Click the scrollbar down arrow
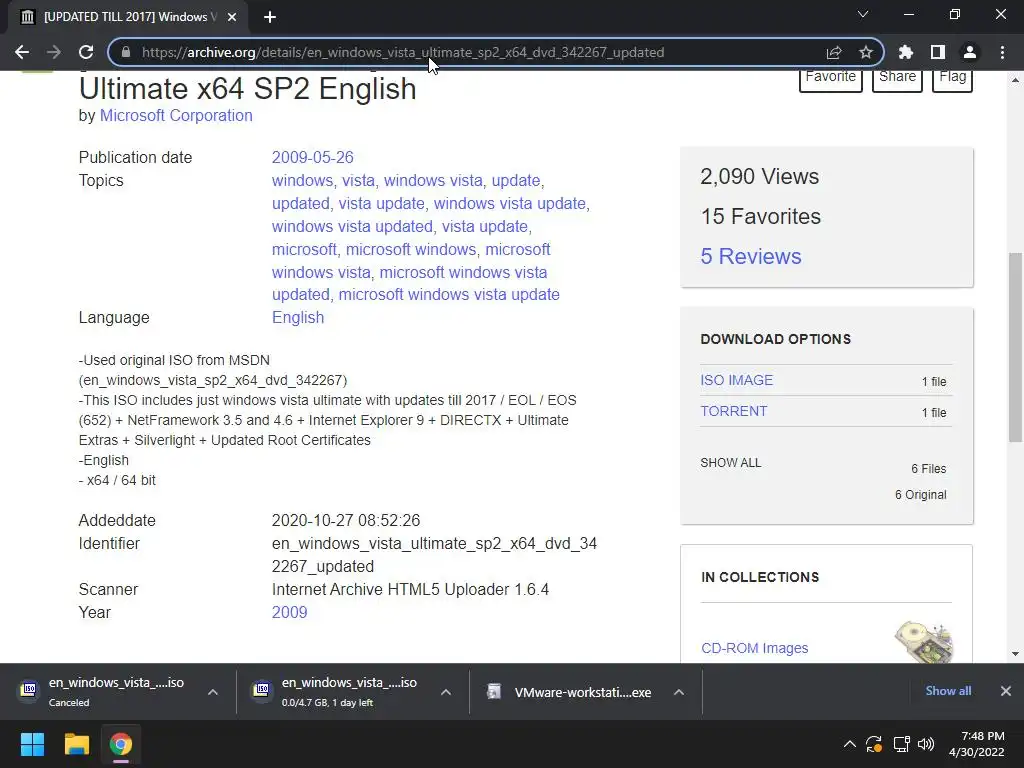 [1015, 654]
